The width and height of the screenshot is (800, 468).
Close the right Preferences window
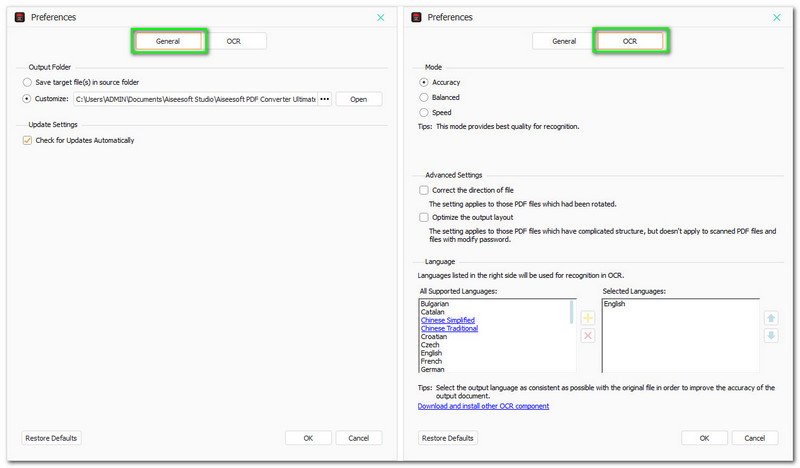pyautogui.click(x=777, y=17)
